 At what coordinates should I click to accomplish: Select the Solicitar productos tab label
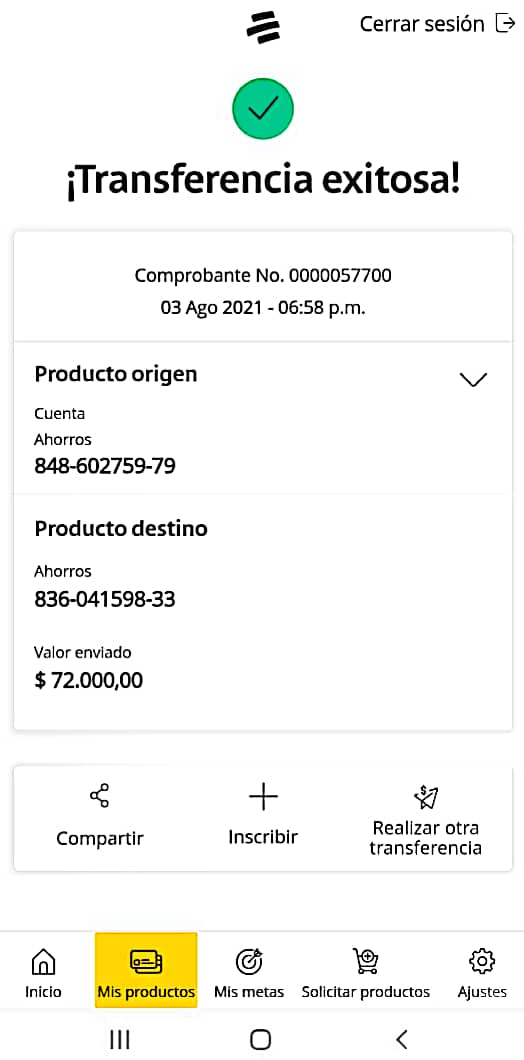pyautogui.click(x=366, y=992)
